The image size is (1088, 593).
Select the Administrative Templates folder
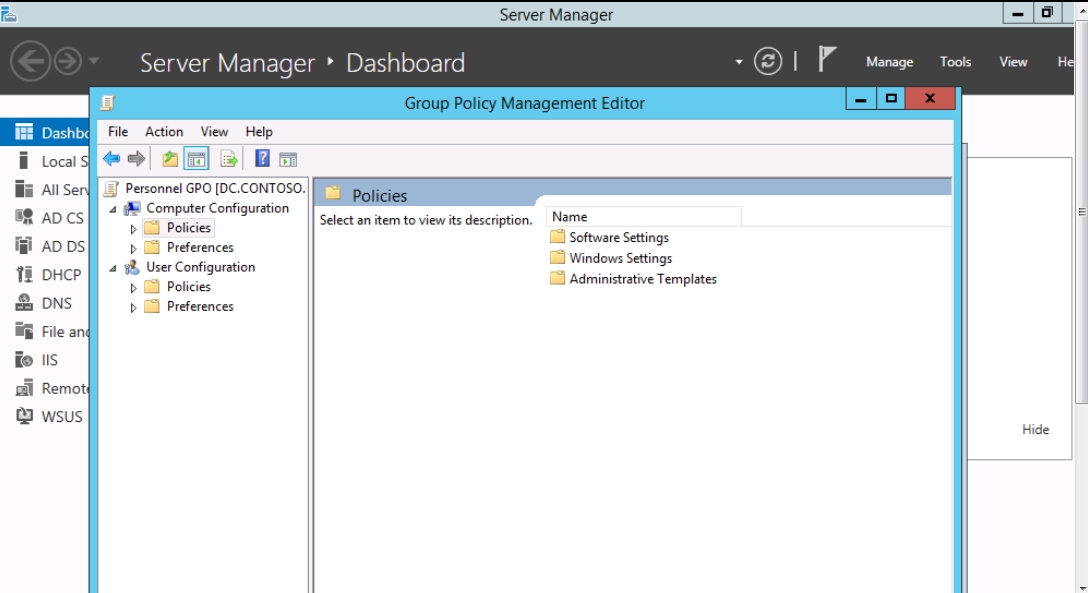(x=642, y=279)
